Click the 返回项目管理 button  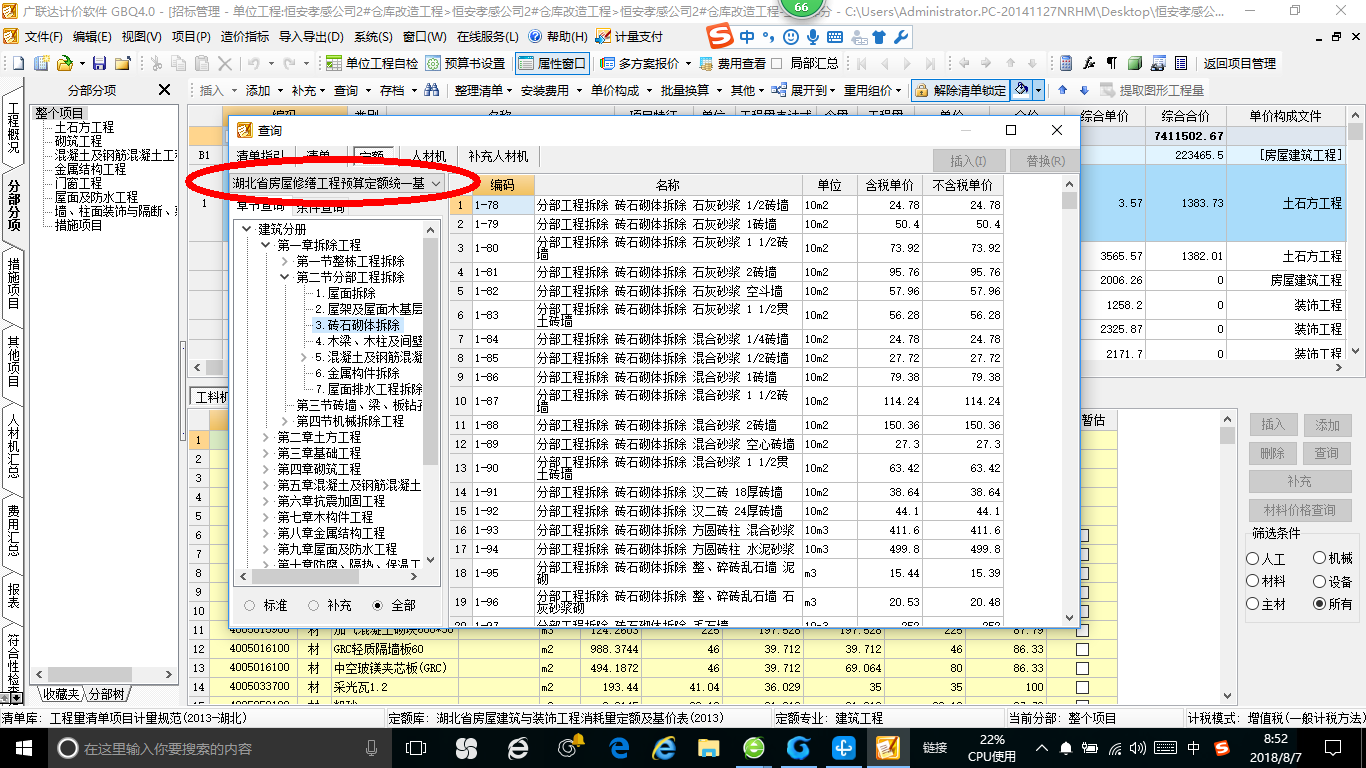1239,63
